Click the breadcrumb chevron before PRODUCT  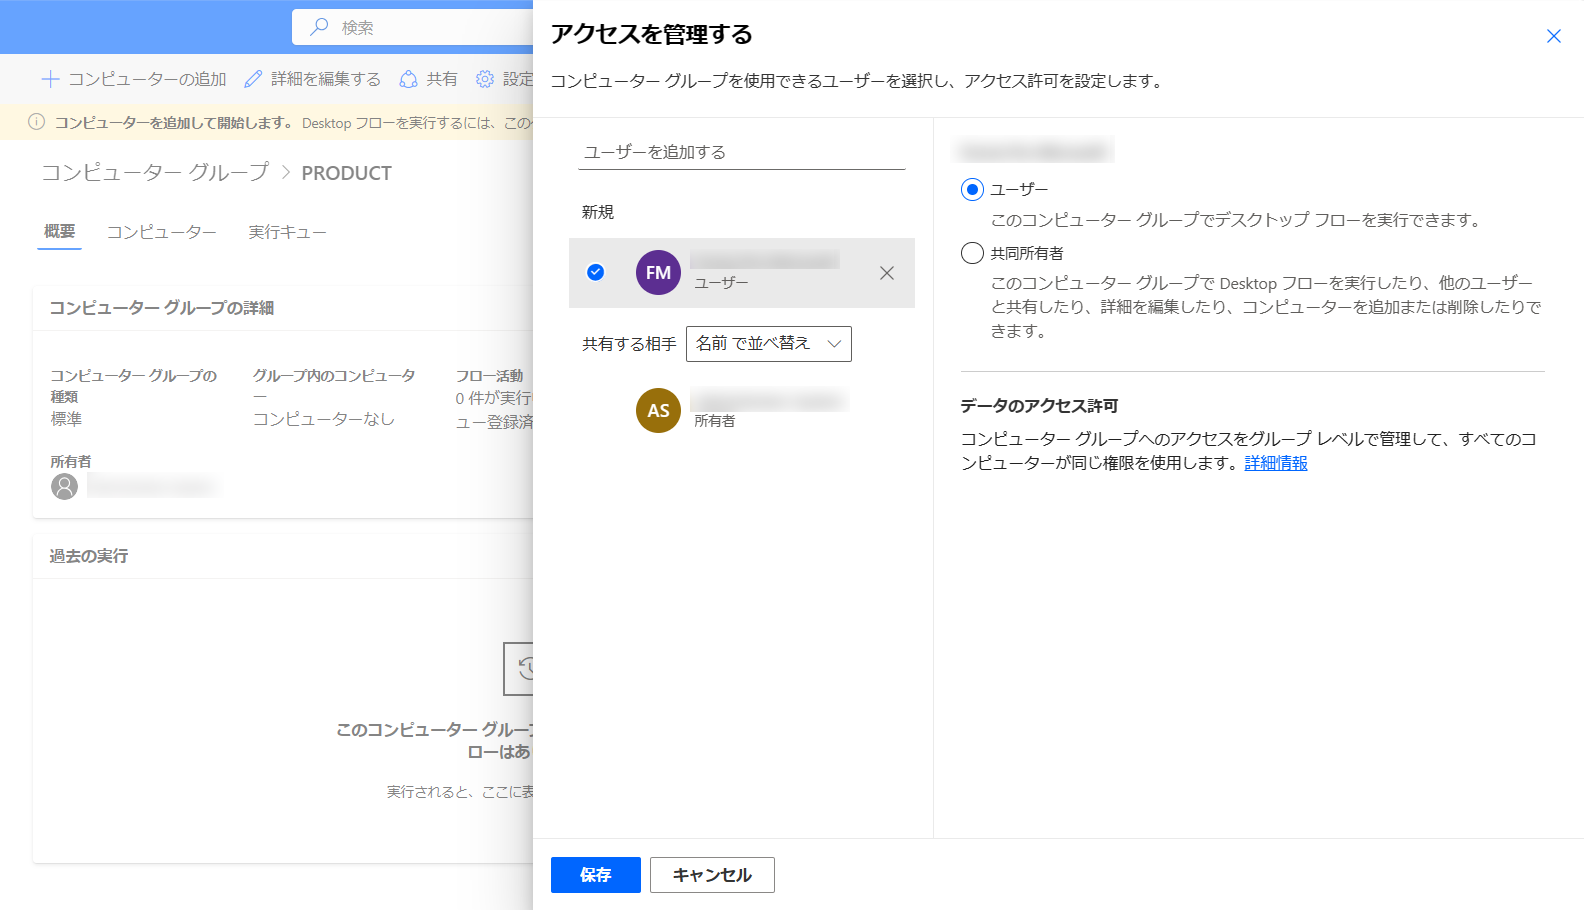pyautogui.click(x=286, y=173)
